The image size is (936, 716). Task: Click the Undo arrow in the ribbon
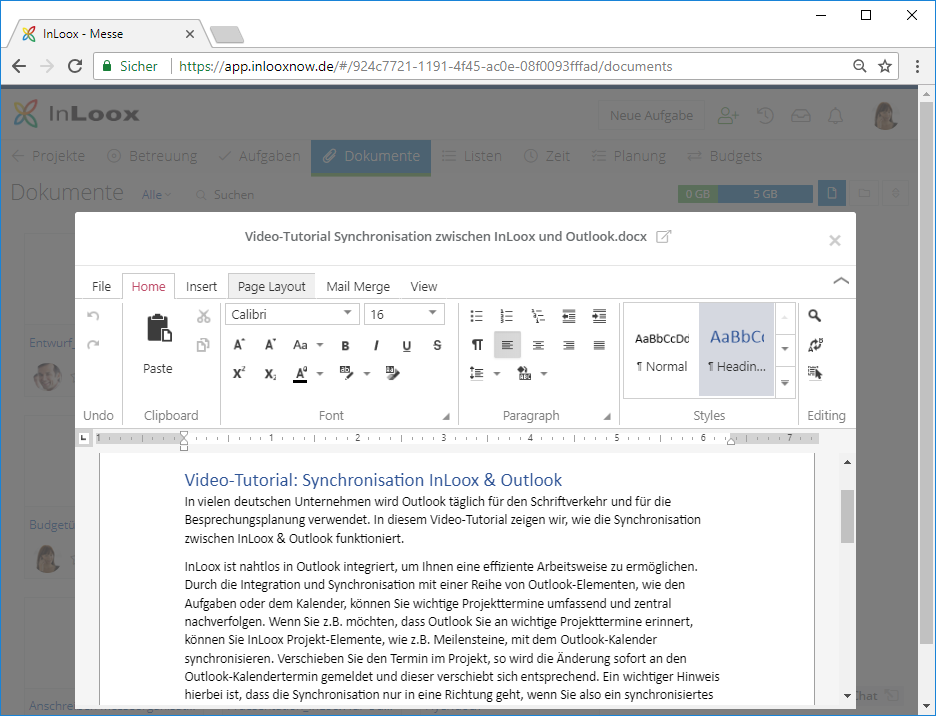coord(93,315)
